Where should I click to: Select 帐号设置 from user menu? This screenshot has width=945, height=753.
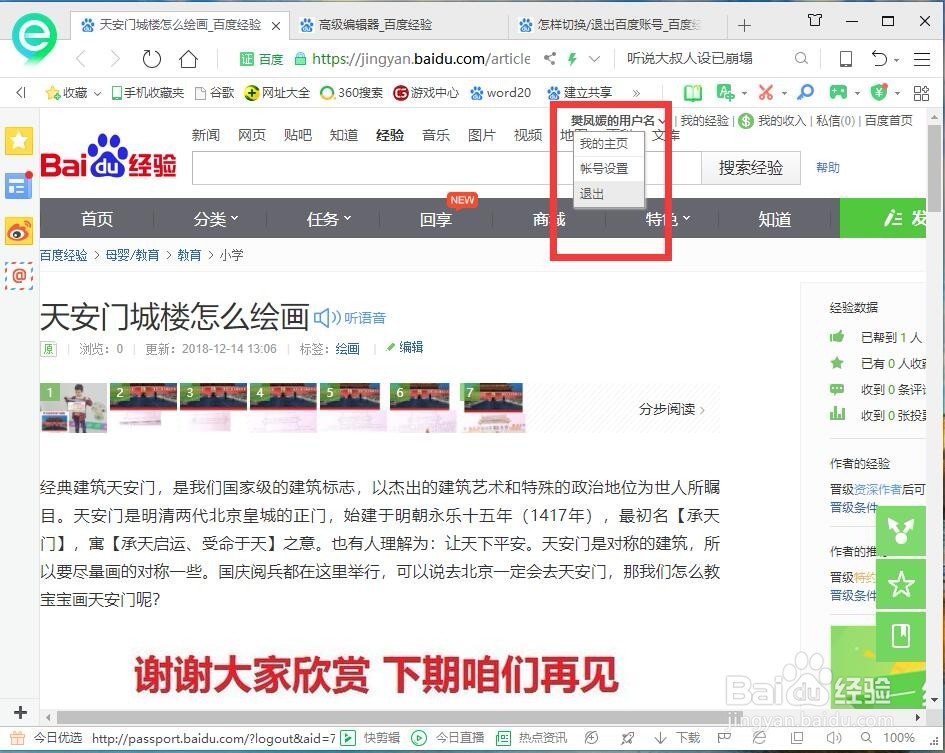(604, 169)
